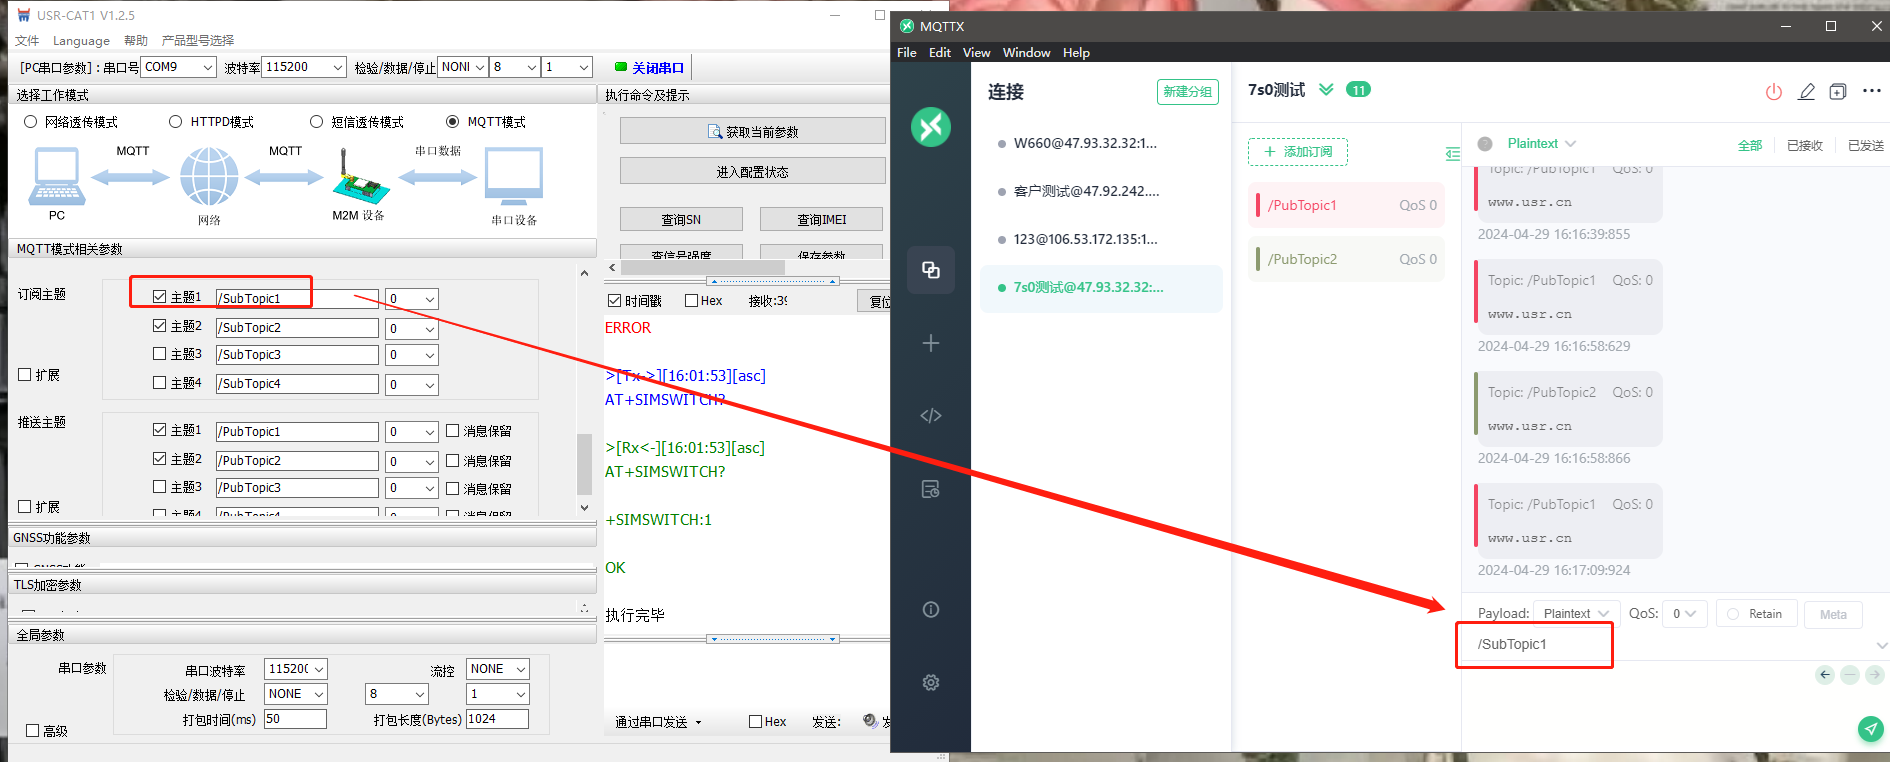Select 网络透传模式 radio button
Image resolution: width=1890 pixels, height=762 pixels.
click(30, 122)
